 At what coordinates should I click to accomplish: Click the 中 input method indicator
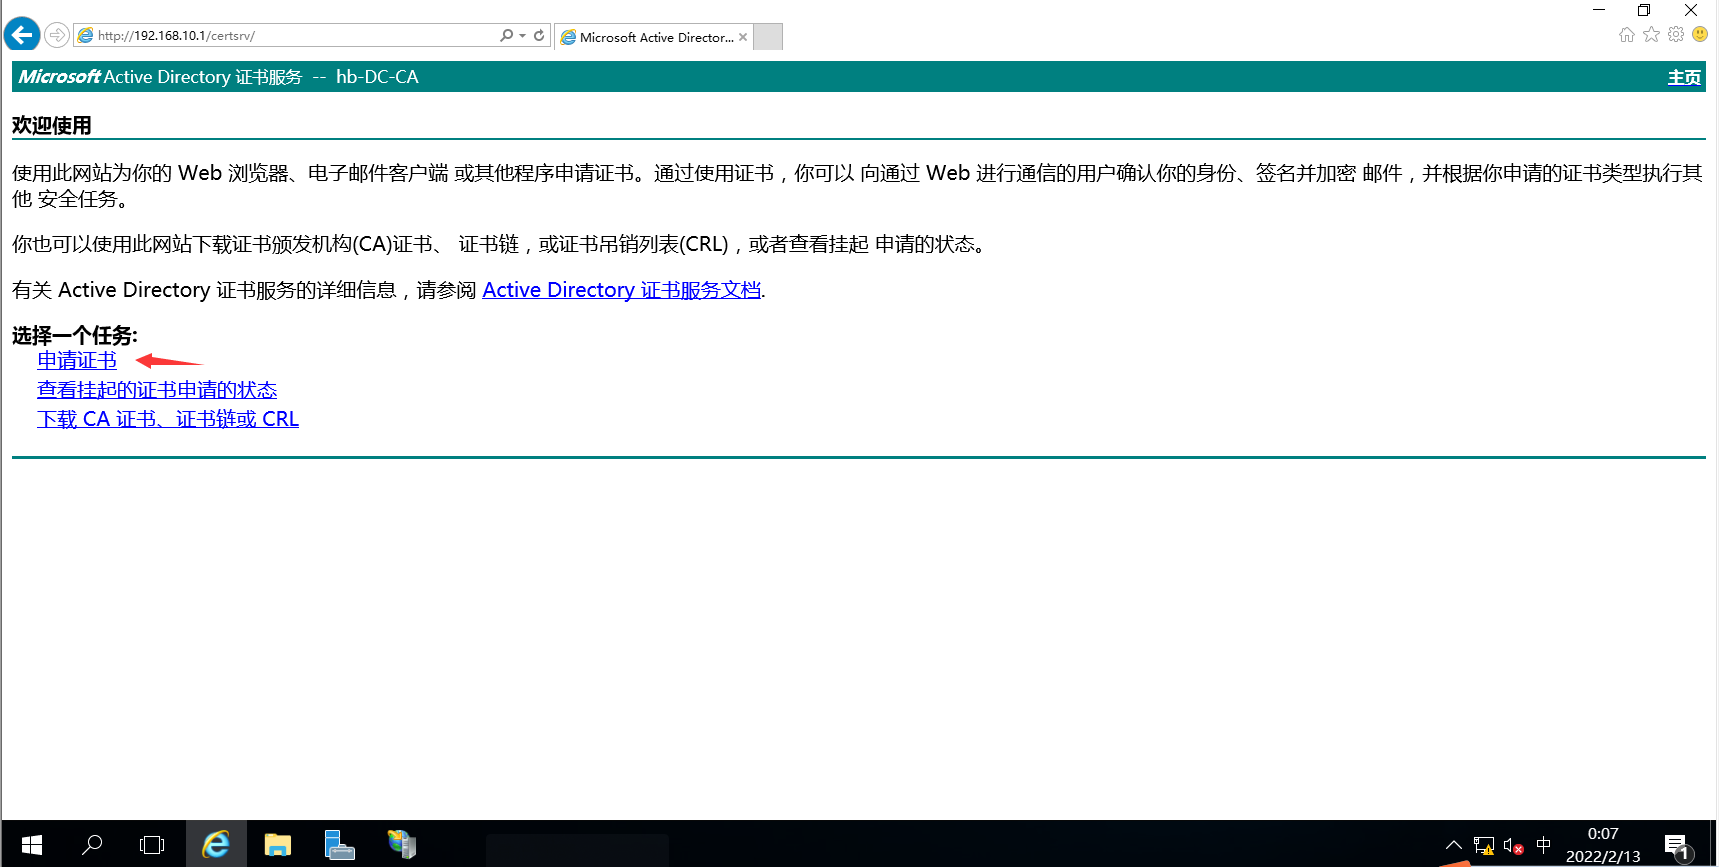[1543, 845]
